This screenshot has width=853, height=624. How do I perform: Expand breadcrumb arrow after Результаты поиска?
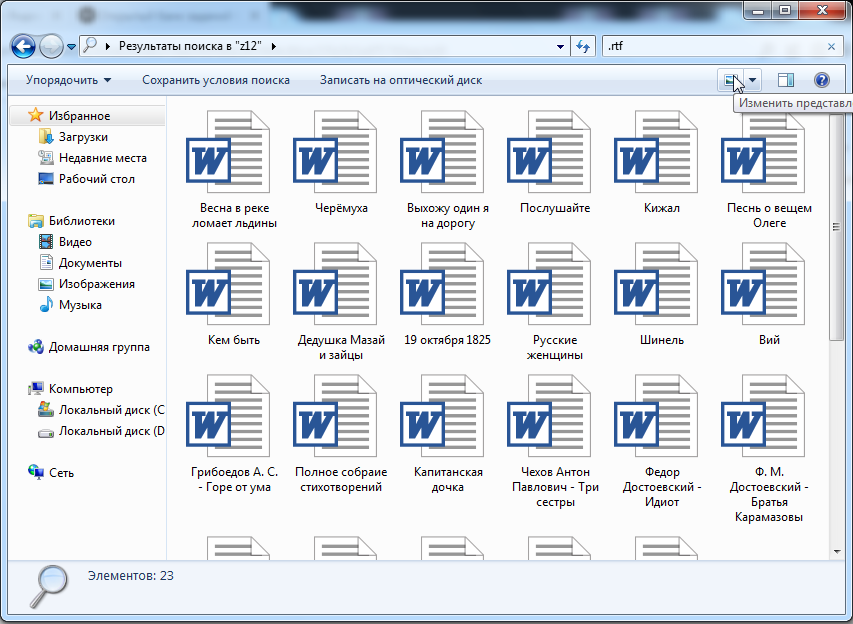click(x=274, y=47)
